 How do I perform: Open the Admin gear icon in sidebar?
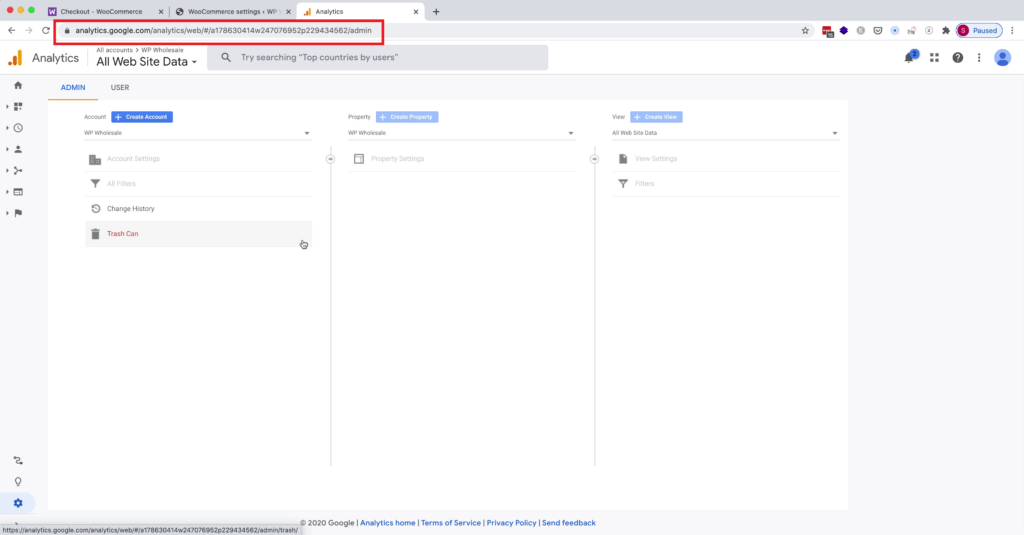coord(18,503)
